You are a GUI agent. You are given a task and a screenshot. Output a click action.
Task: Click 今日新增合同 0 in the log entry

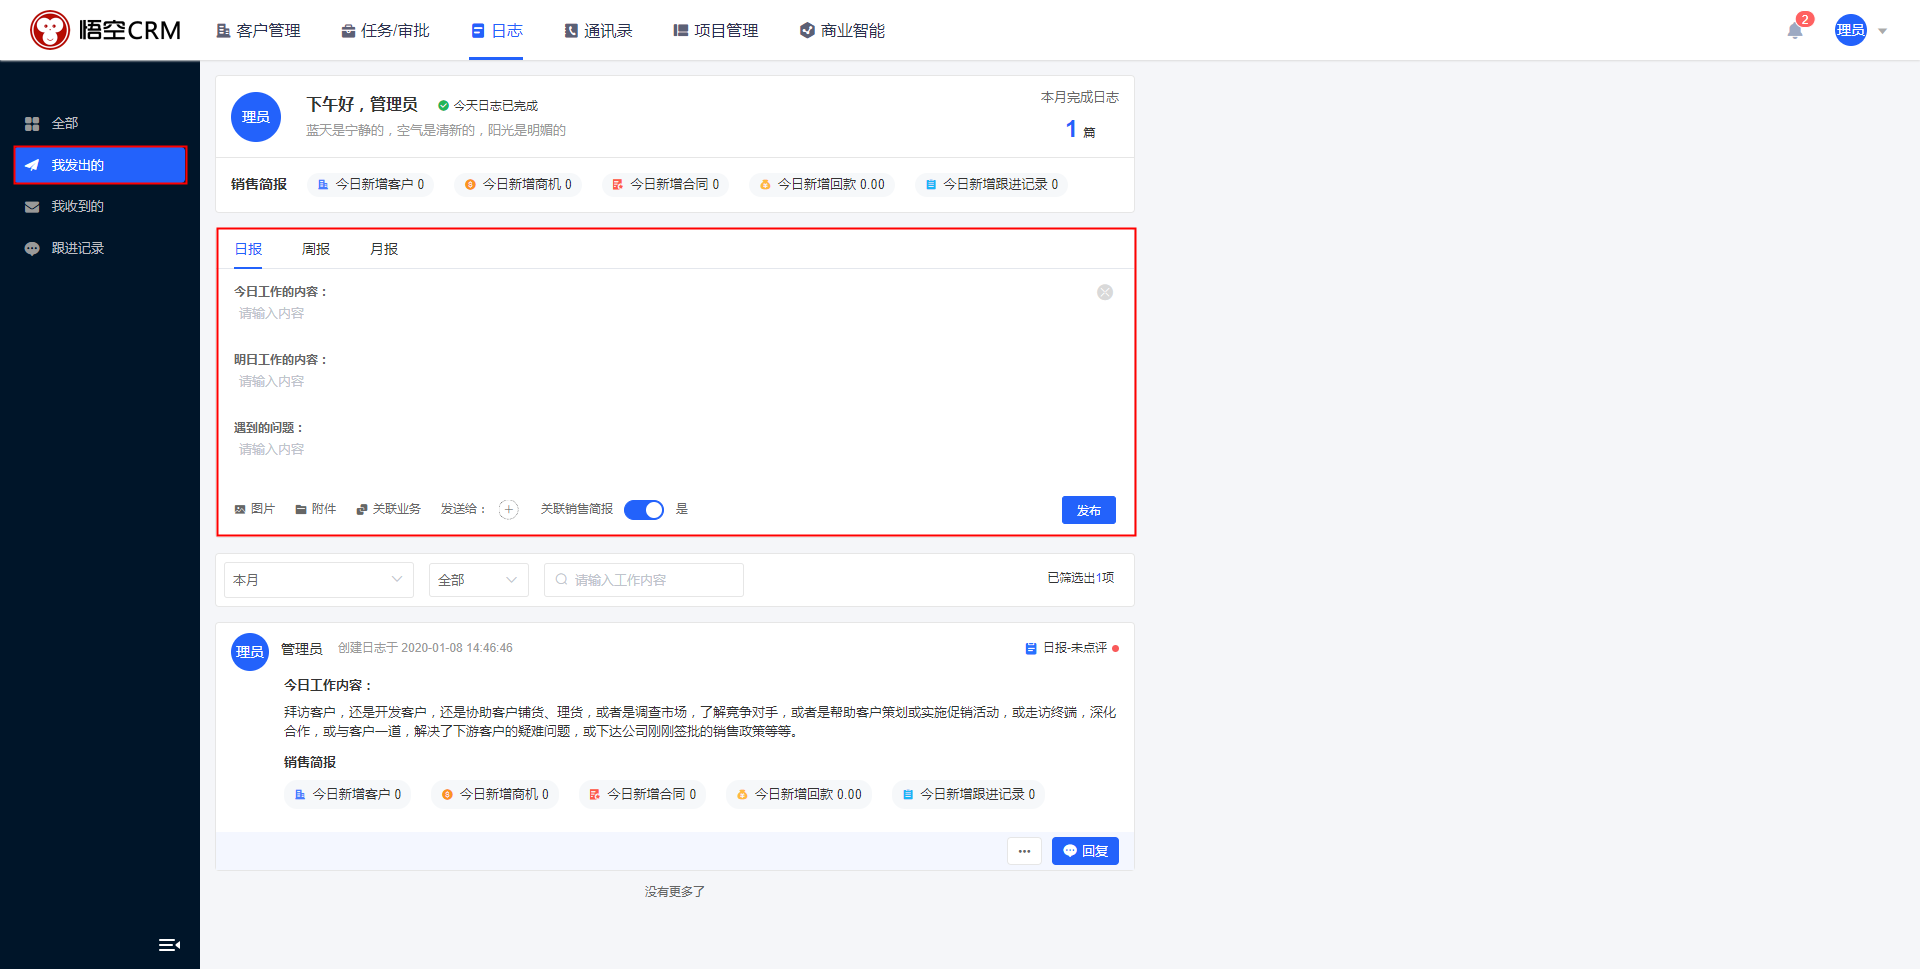tap(643, 795)
